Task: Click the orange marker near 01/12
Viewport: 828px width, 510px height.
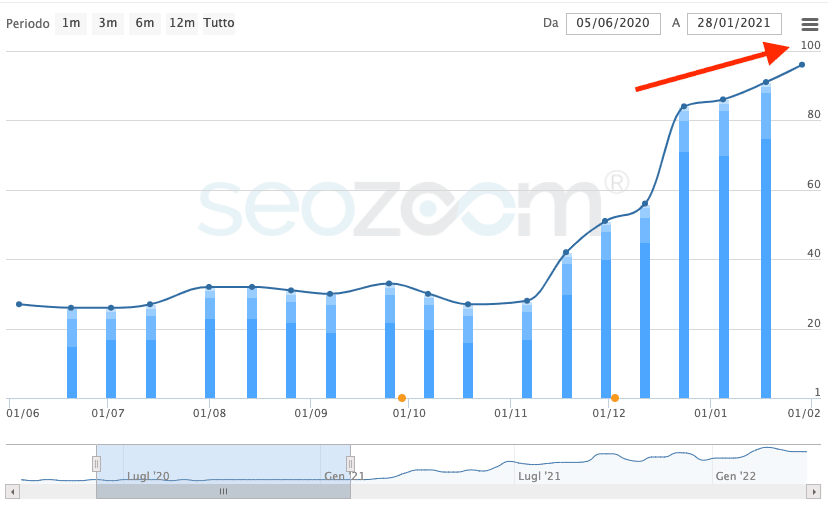Action: [615, 398]
